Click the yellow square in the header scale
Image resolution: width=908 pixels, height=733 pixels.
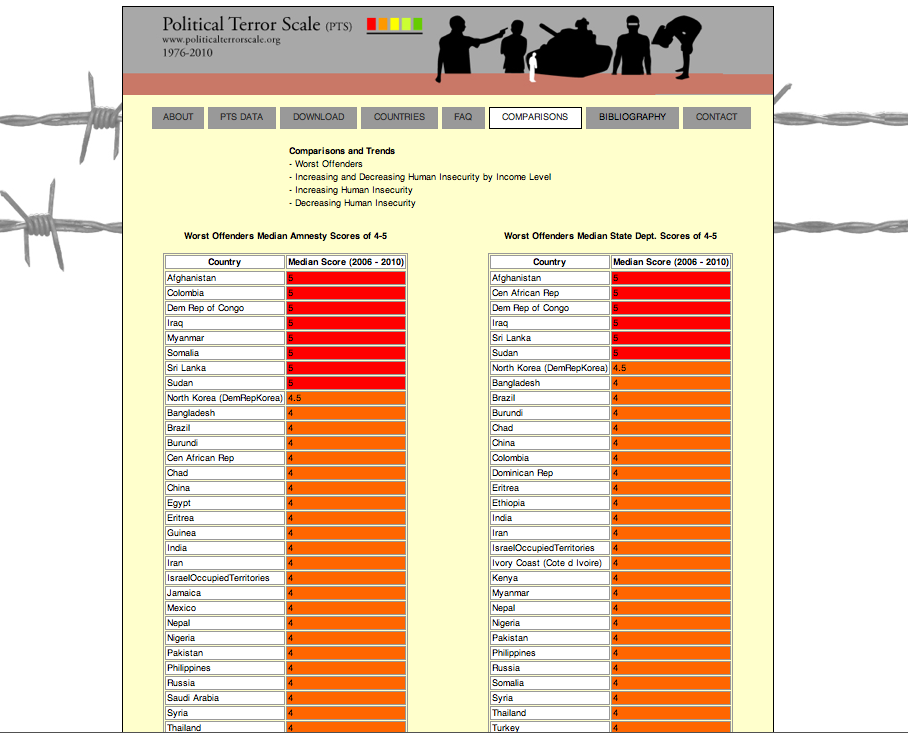click(x=394, y=24)
